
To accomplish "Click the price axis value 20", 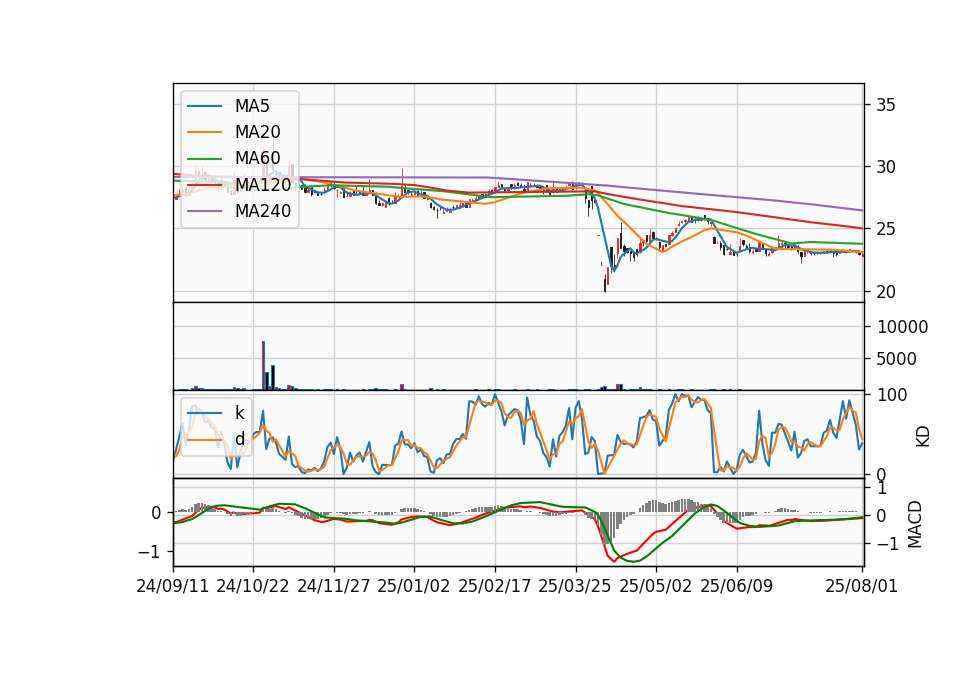I will (x=886, y=292).
